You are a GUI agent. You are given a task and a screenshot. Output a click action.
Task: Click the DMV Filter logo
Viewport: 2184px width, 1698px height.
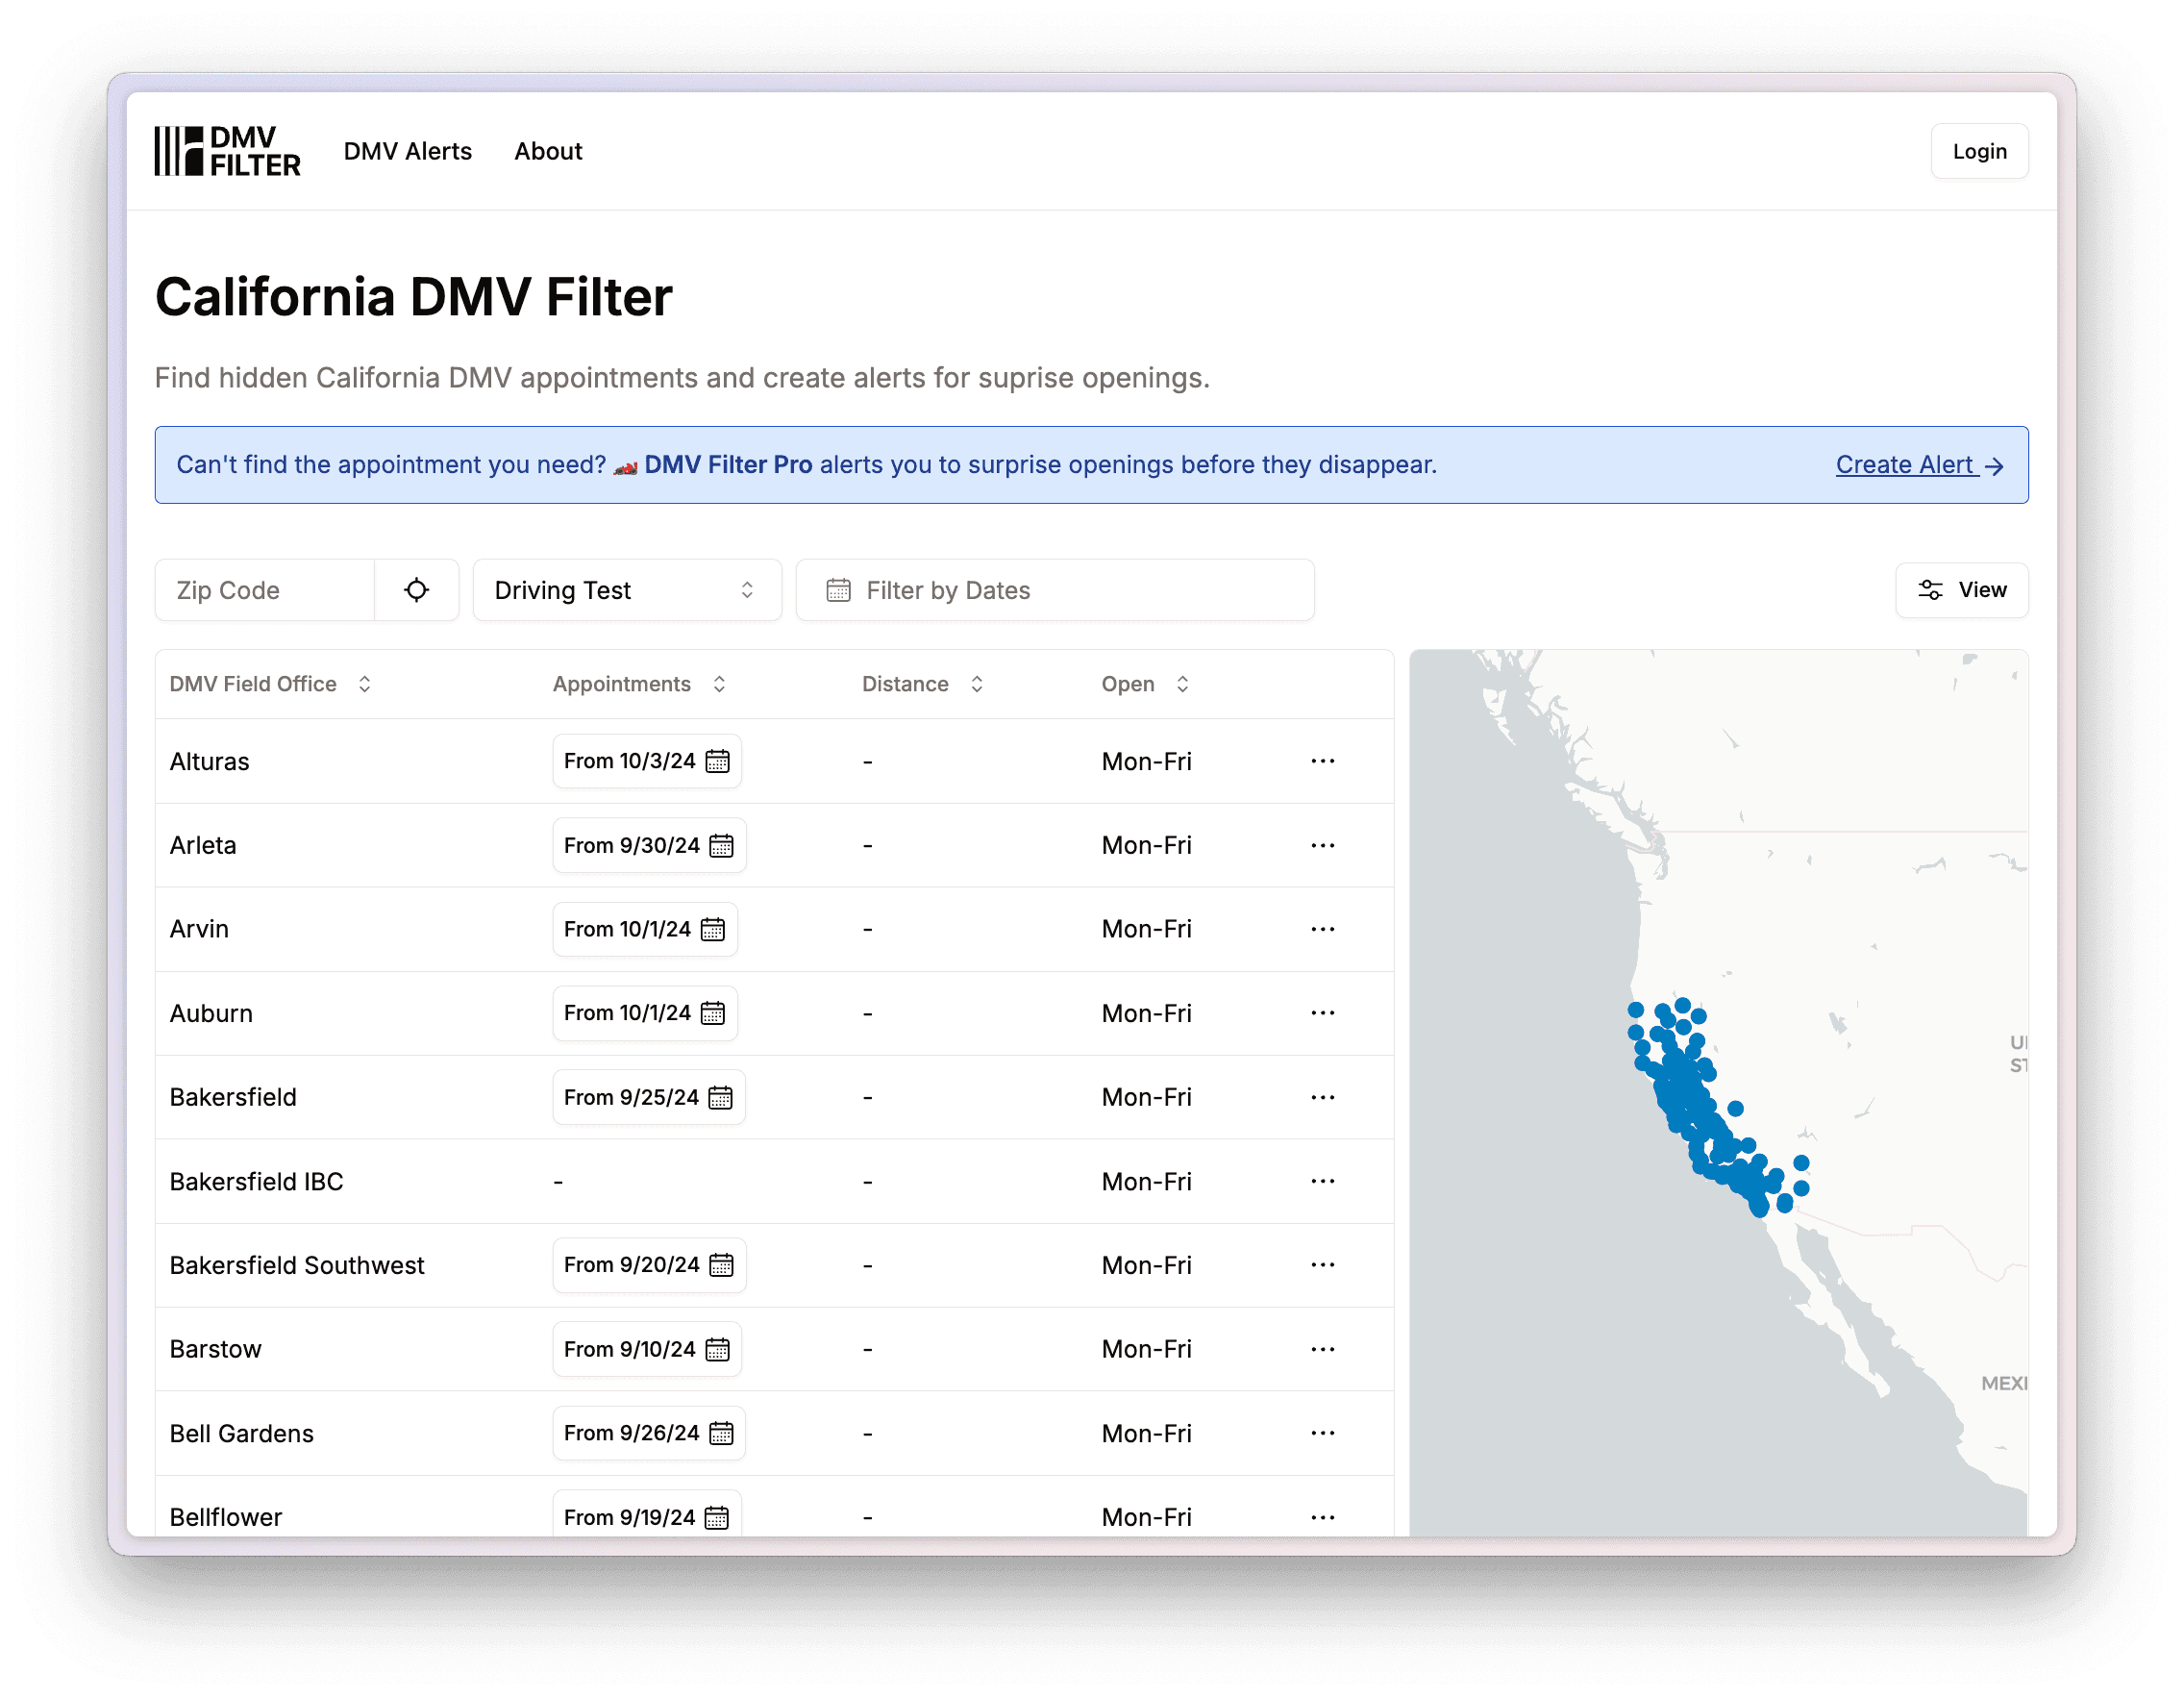pyautogui.click(x=227, y=151)
